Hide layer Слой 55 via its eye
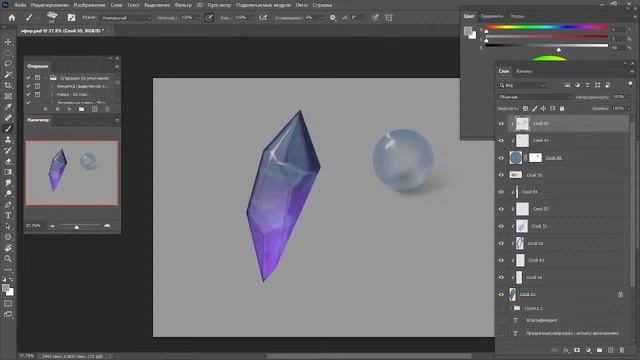 tap(501, 123)
